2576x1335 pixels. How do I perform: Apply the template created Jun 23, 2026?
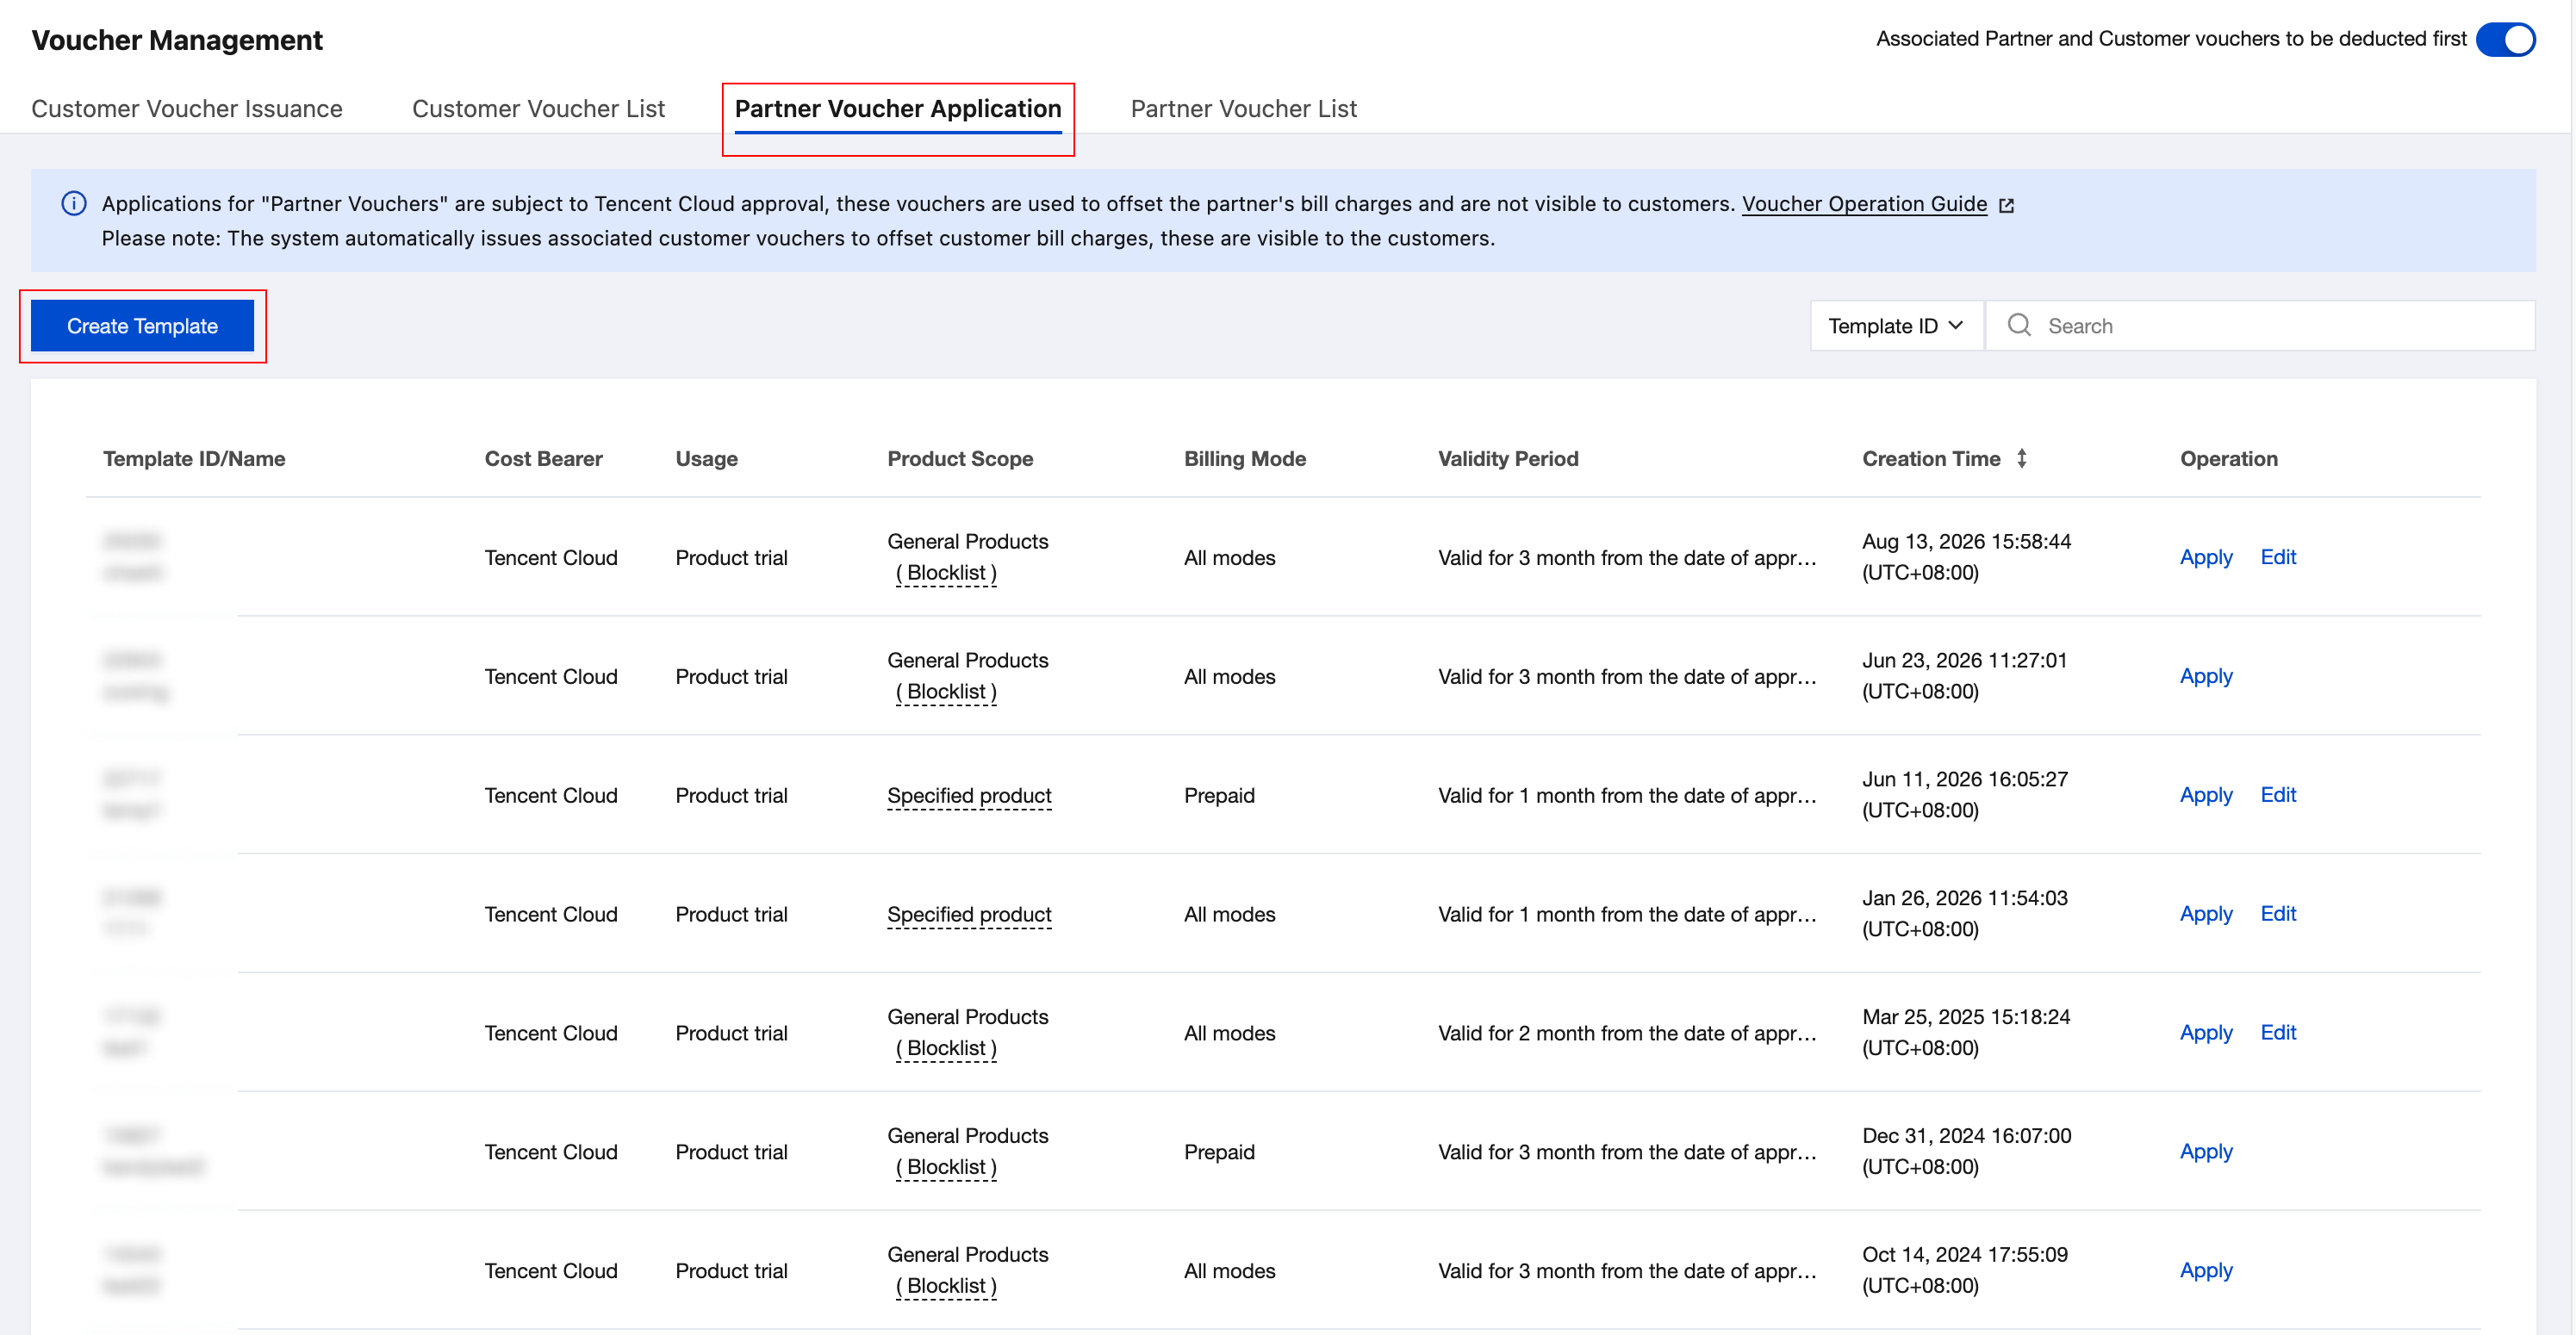point(2206,676)
